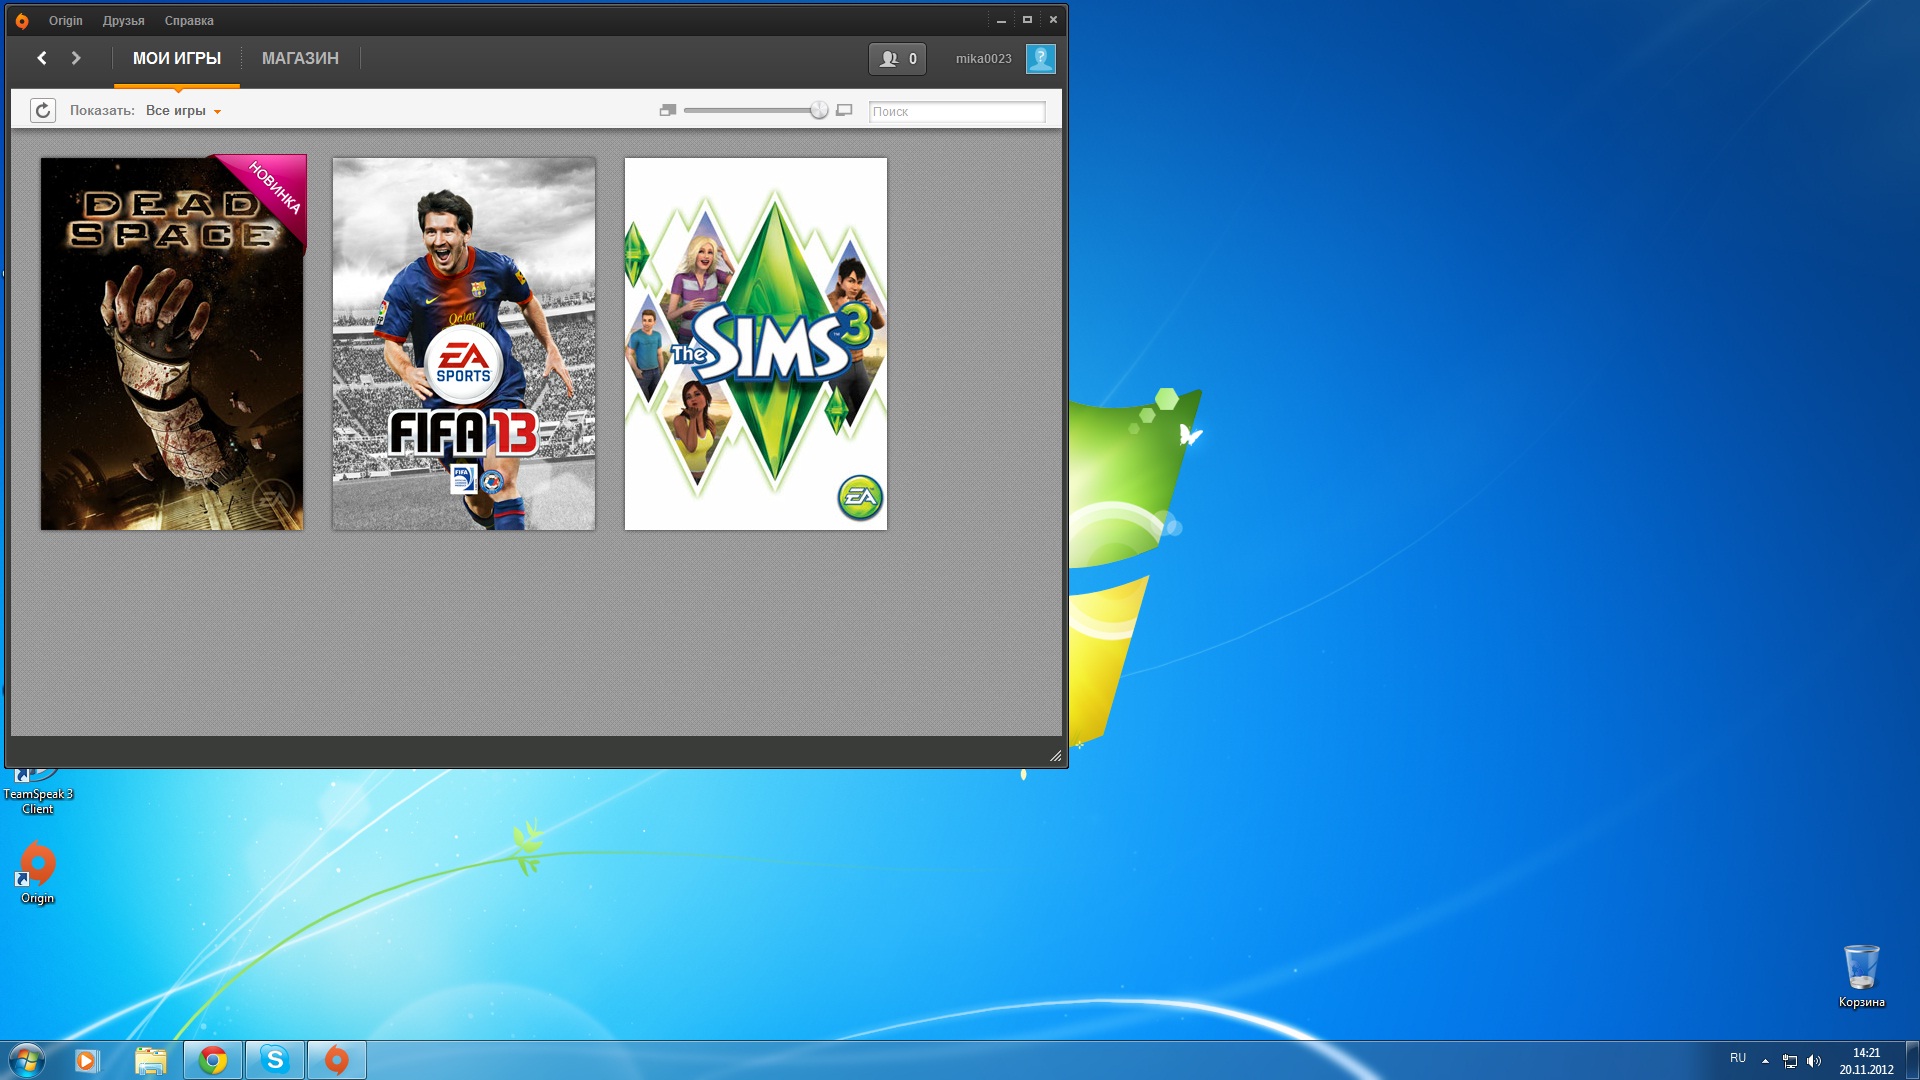
Task: Minimize the Origin window
Action: 1001,20
